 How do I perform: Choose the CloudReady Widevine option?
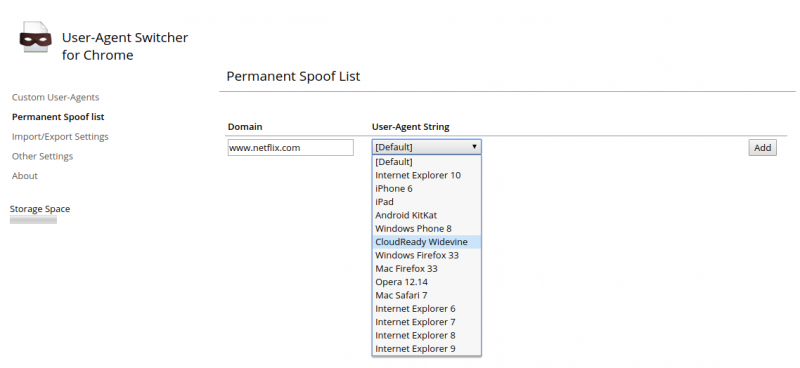pyautogui.click(x=427, y=242)
